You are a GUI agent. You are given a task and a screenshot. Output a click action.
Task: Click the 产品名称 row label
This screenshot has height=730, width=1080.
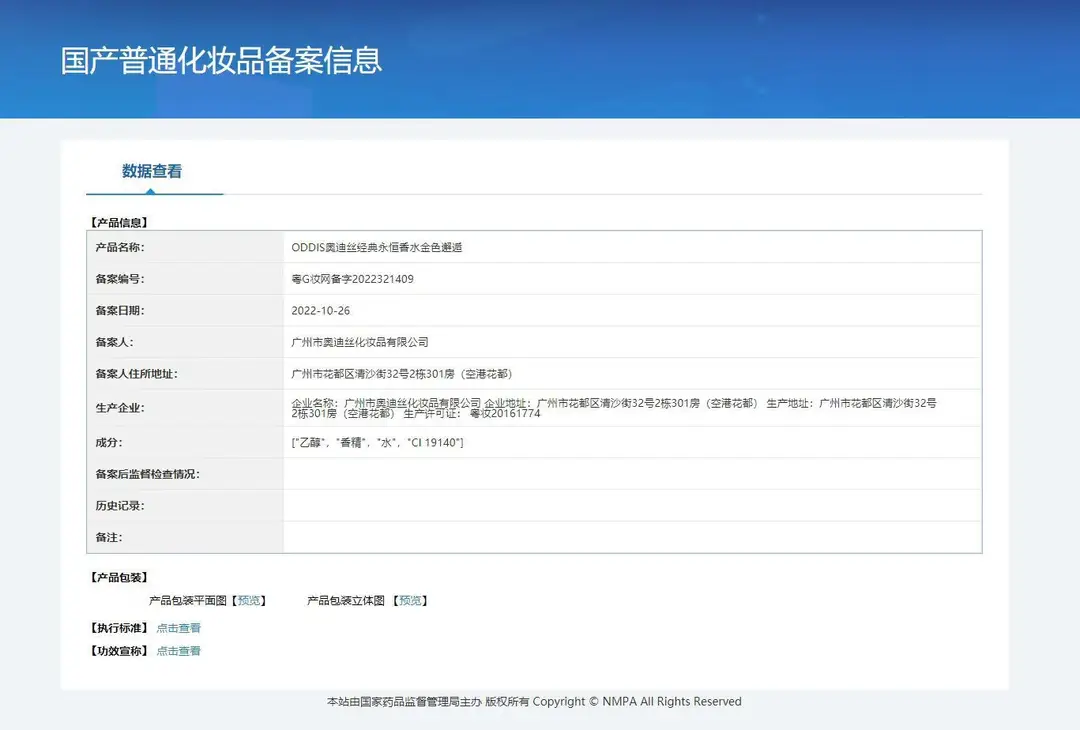(120, 247)
